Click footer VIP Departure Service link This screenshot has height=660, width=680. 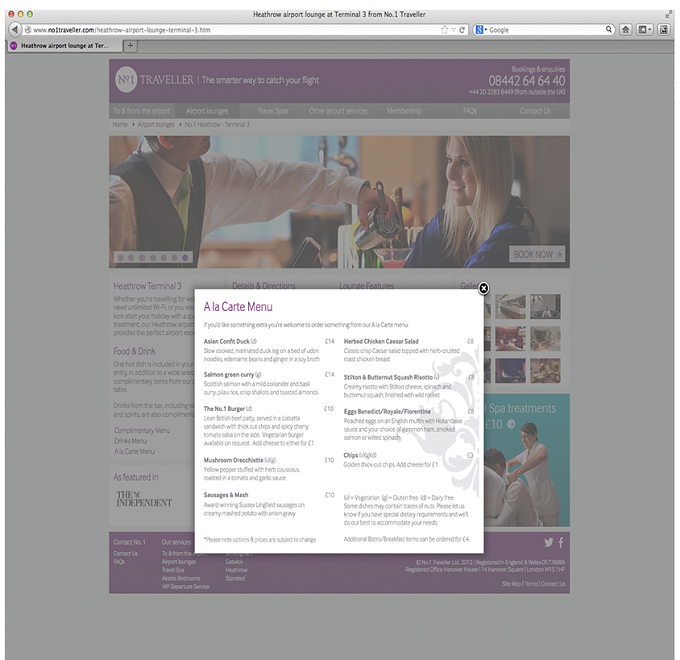pyautogui.click(x=185, y=586)
